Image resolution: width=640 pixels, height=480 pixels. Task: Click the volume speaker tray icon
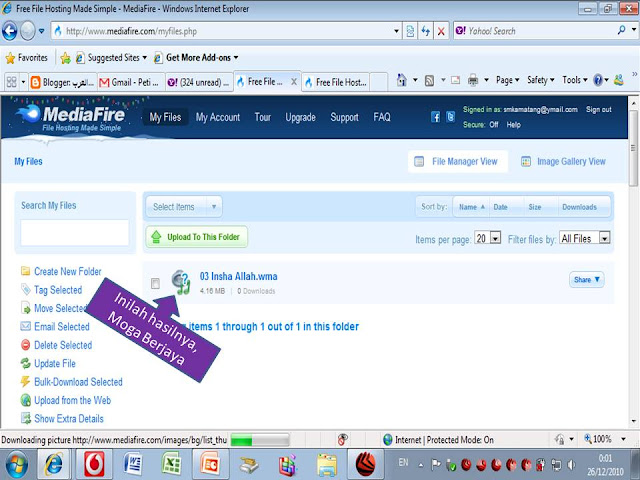pos(572,464)
